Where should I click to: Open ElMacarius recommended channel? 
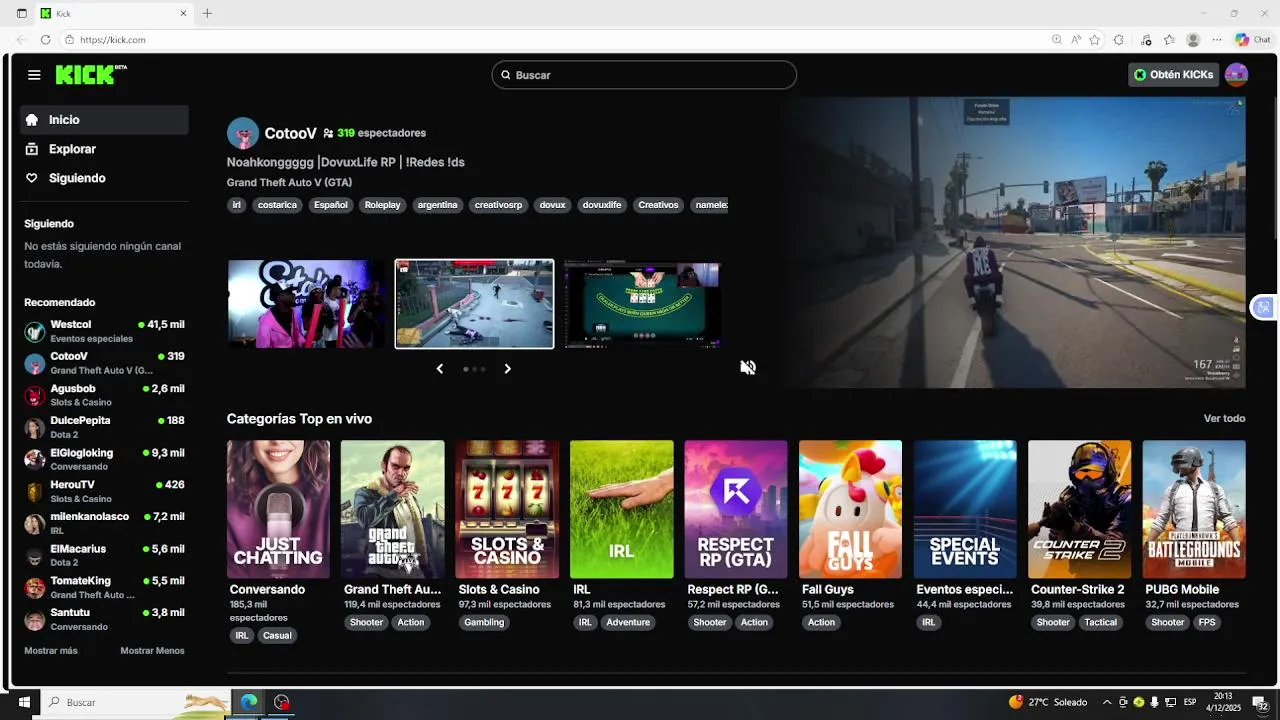pos(104,555)
